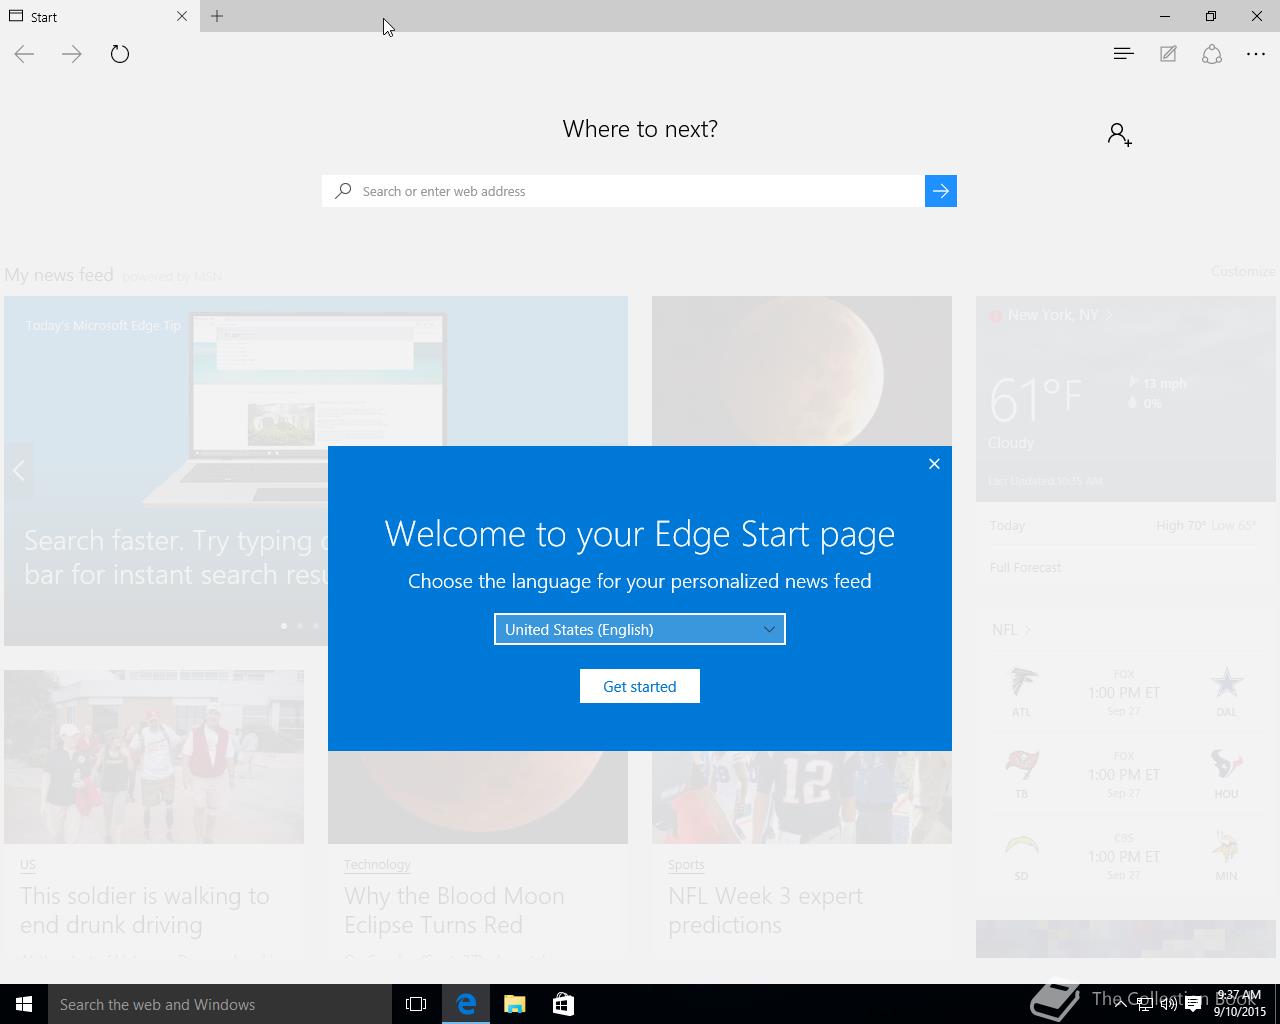Screen dimensions: 1280x1024
Task: Click the Share icon in the toolbar
Action: 1212,54
